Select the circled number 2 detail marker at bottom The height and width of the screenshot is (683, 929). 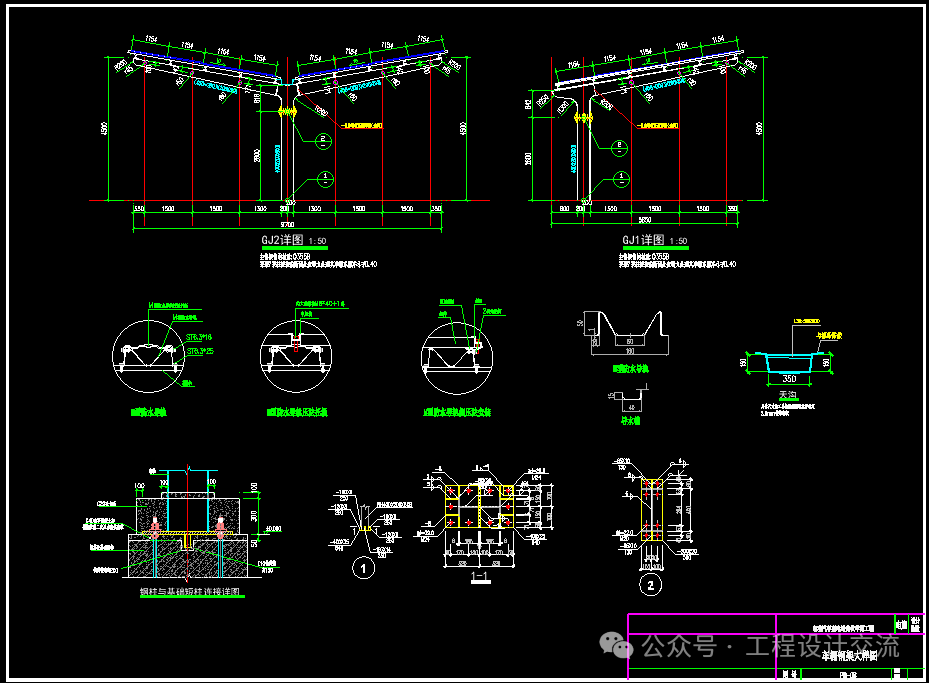(652, 584)
